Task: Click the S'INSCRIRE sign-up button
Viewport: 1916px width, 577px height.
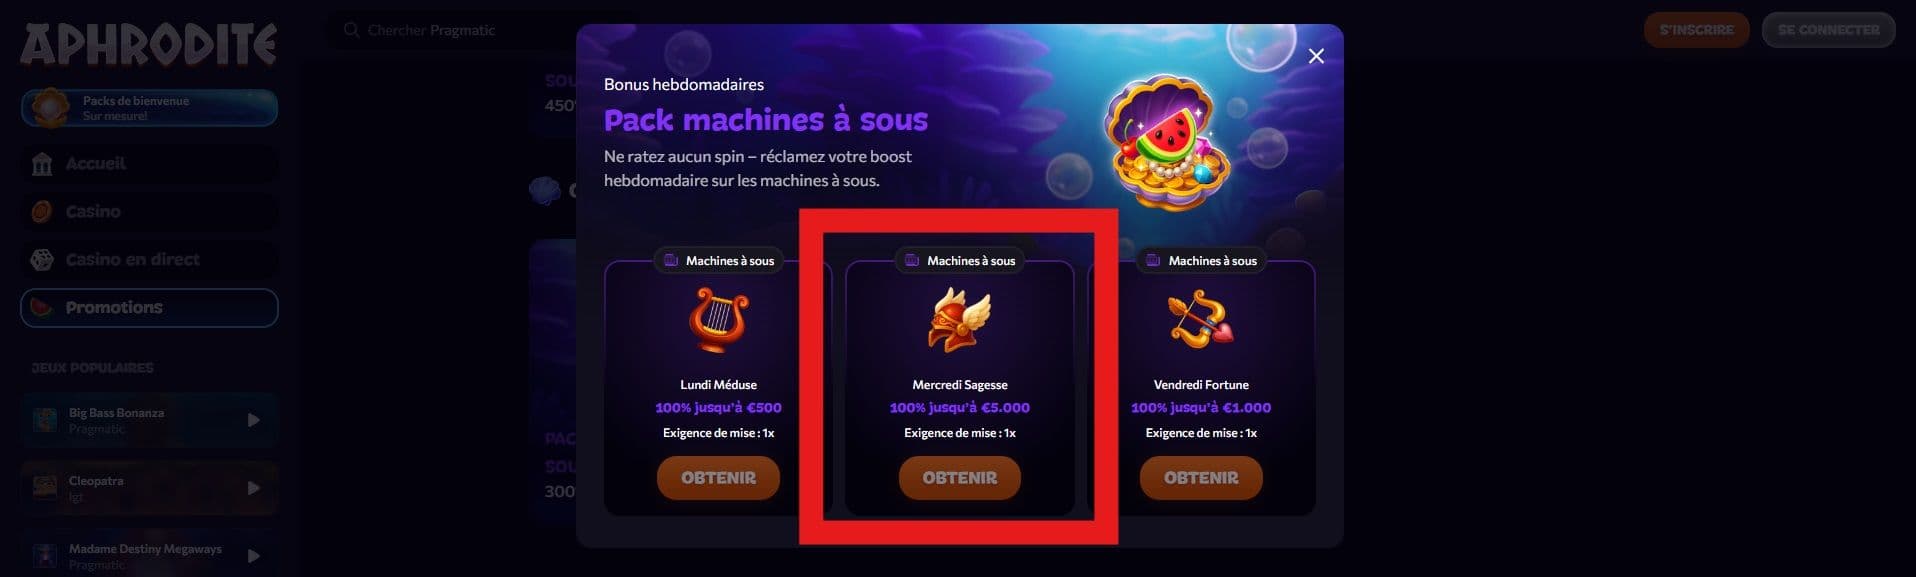Action: coord(1696,30)
